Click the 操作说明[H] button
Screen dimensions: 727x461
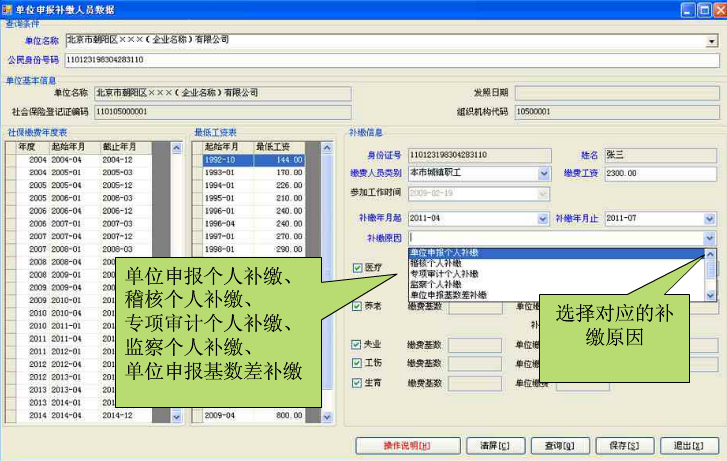[x=408, y=446]
